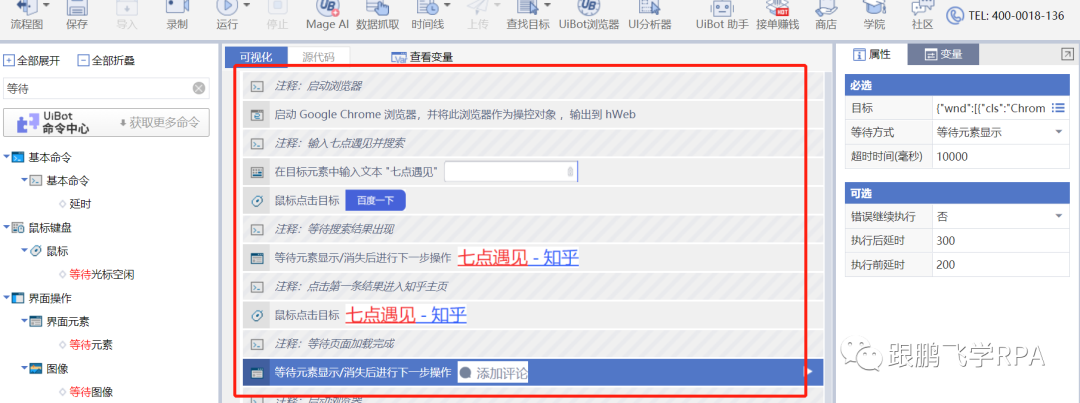Select the 等待光标空闲 command
The width and height of the screenshot is (1080, 403).
[101, 275]
